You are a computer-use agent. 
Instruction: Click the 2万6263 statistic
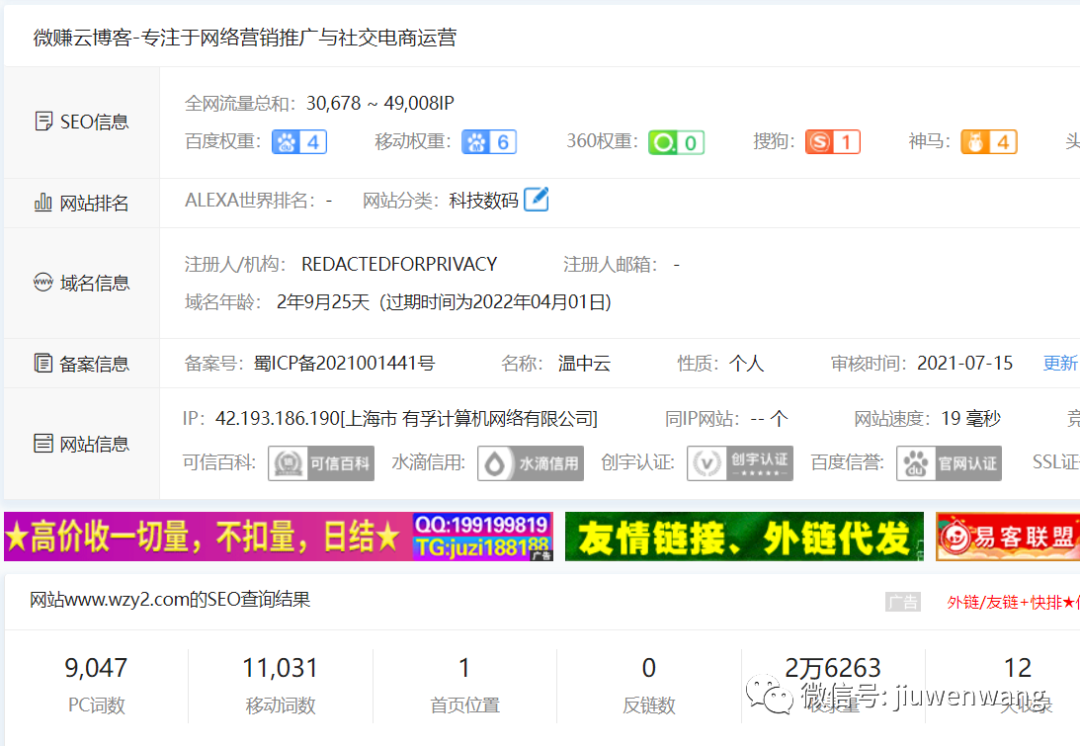[833, 667]
